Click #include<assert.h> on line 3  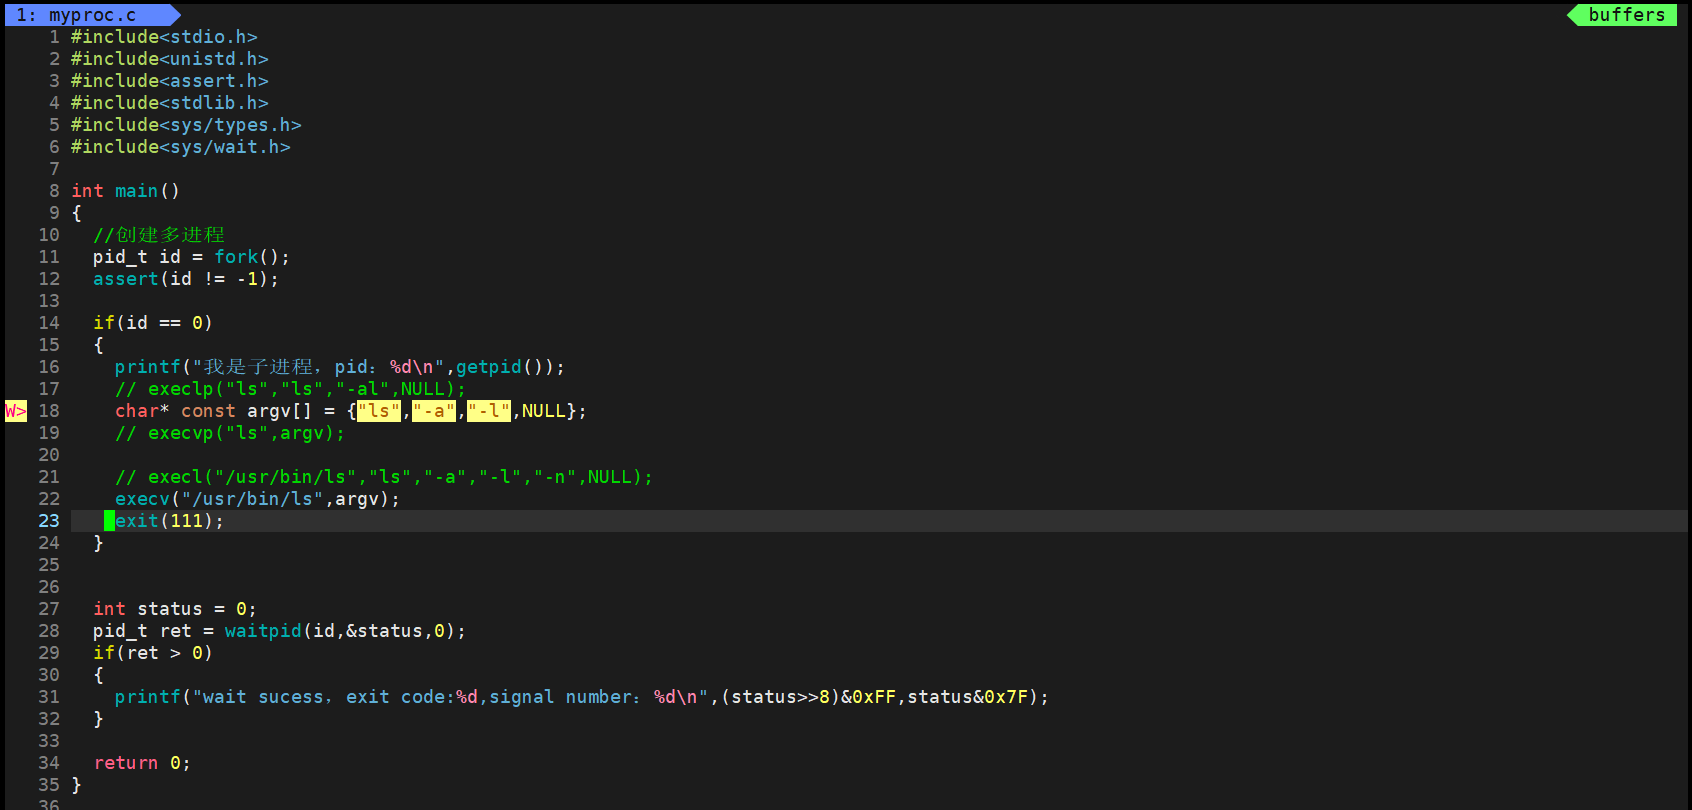click(170, 81)
